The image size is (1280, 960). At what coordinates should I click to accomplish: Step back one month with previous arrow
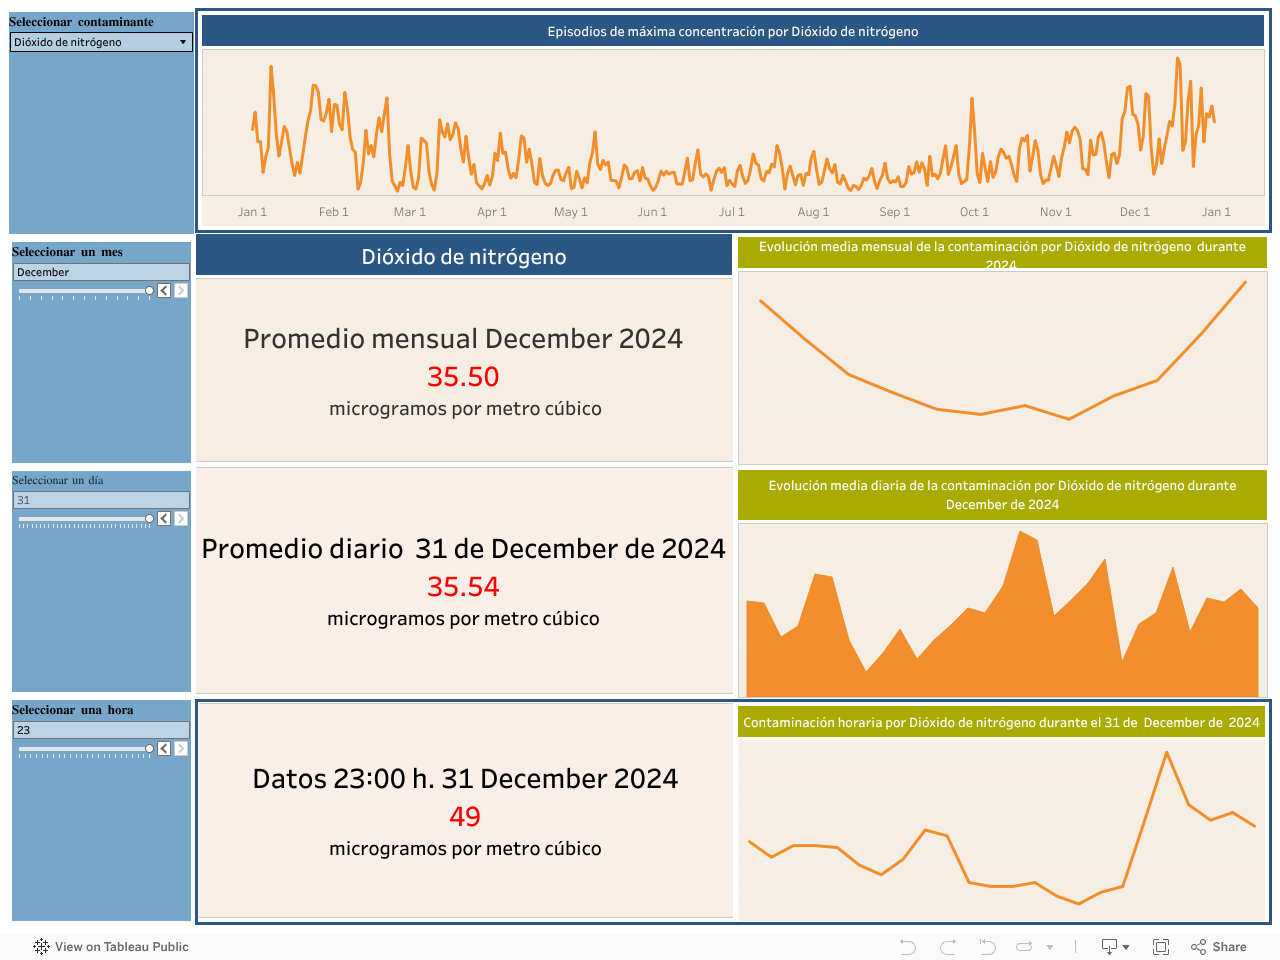click(164, 291)
